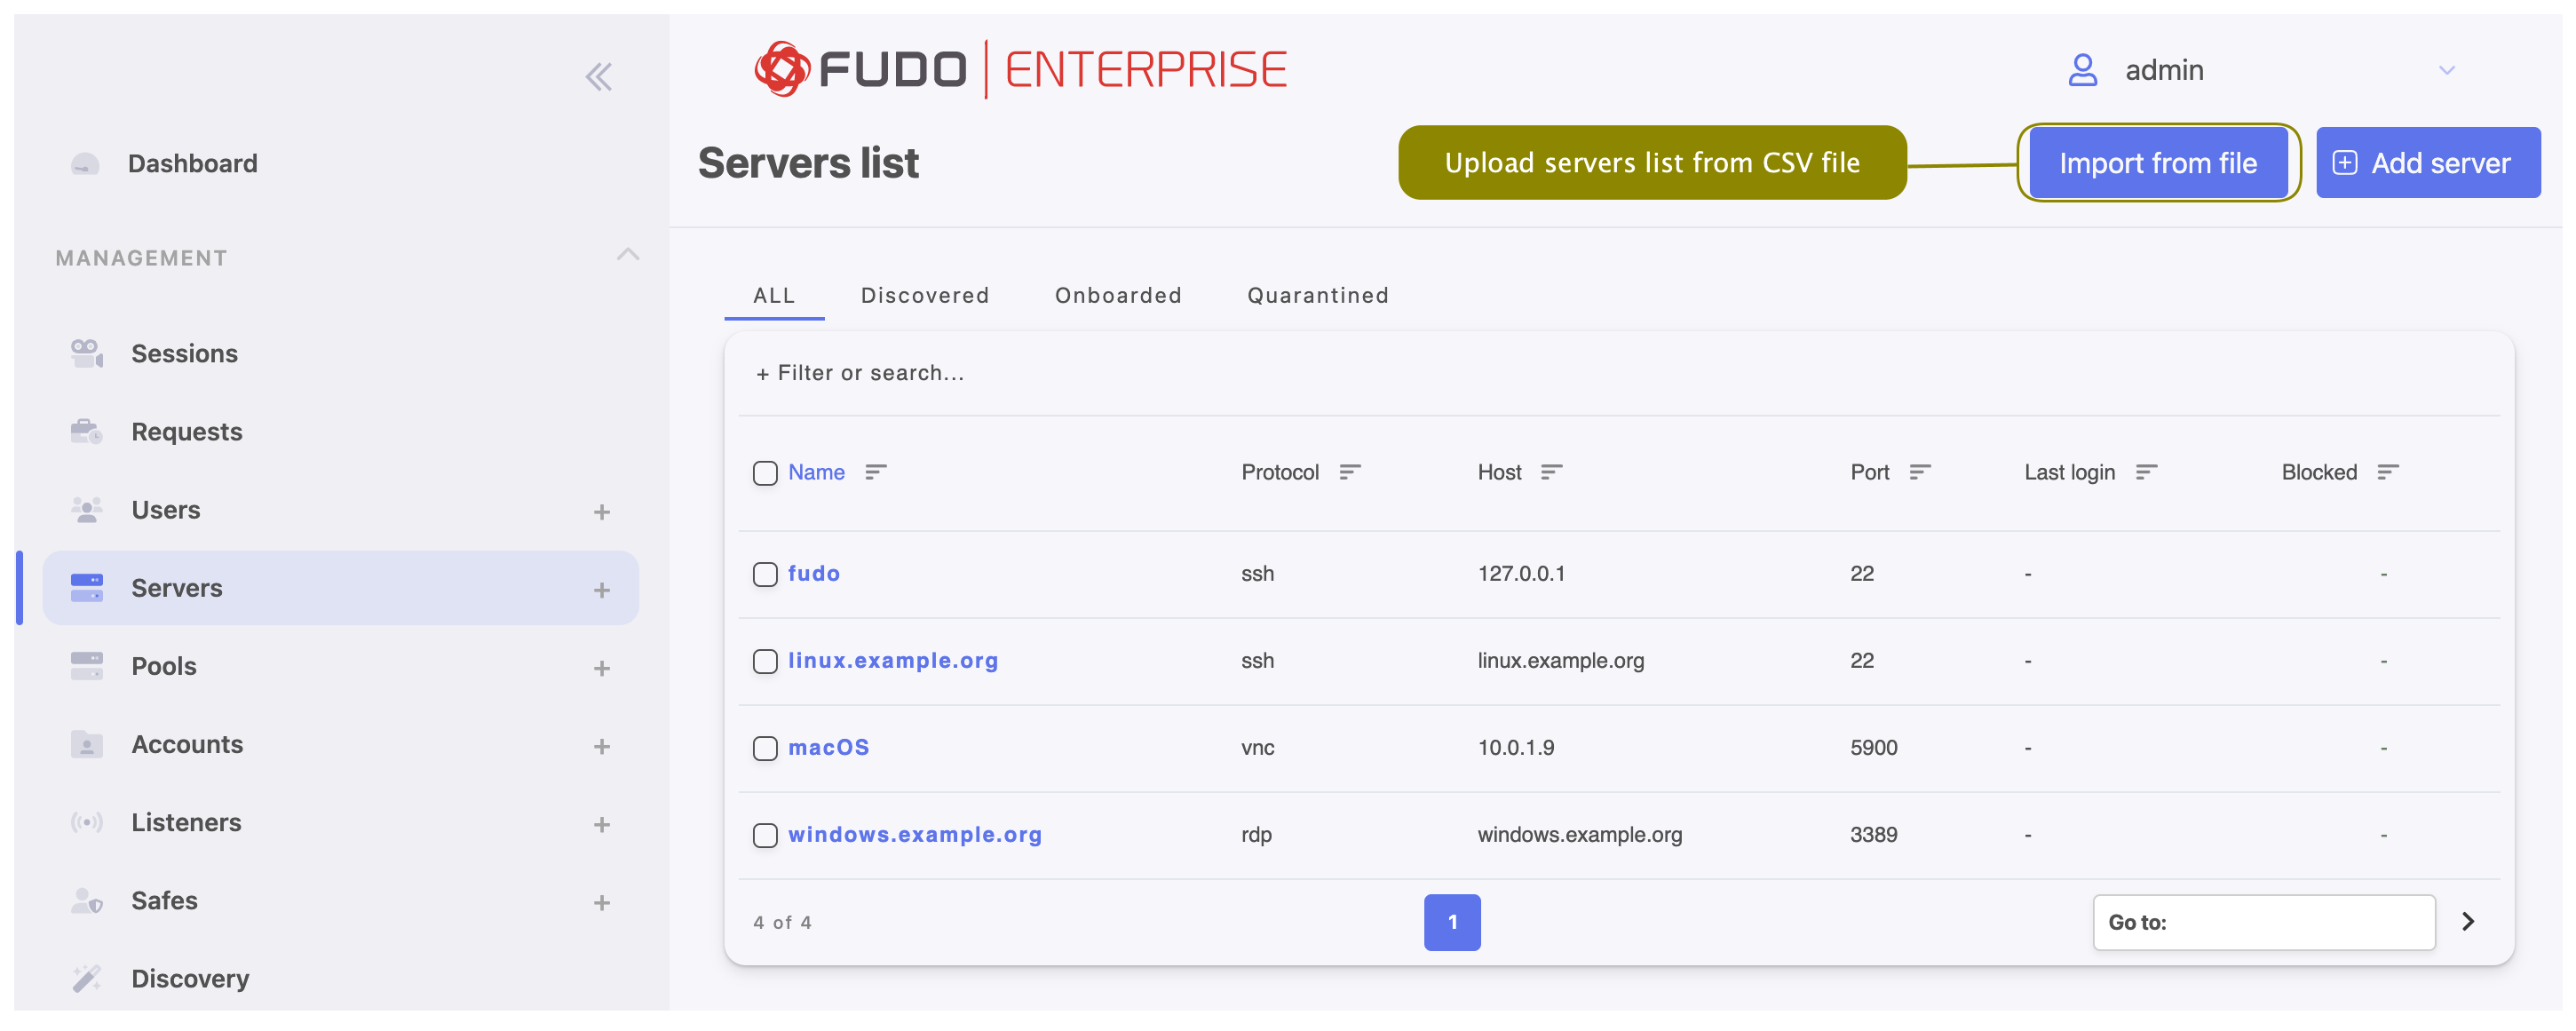Sort servers by the Port column
This screenshot has height=1031, width=2576.
[1920, 472]
